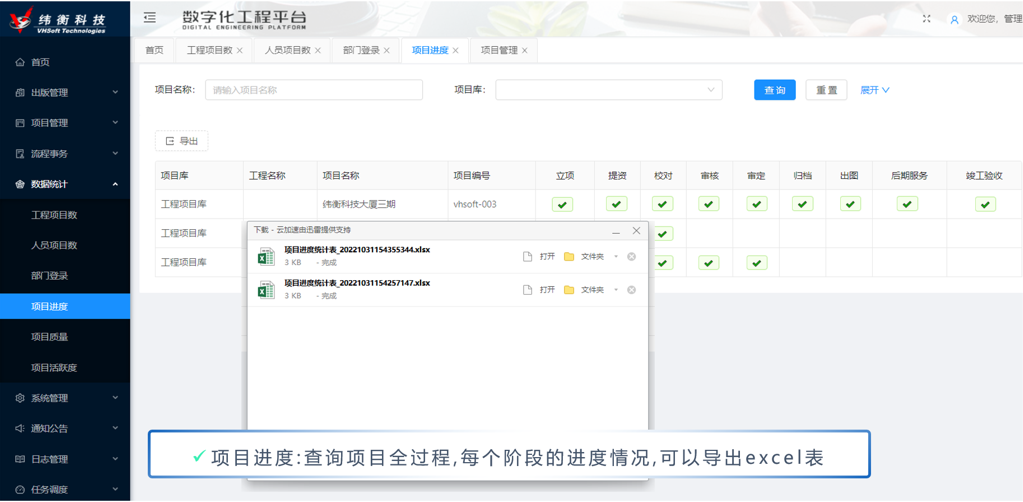
Task: Switch to the 部门登录 tab
Action: tap(361, 50)
